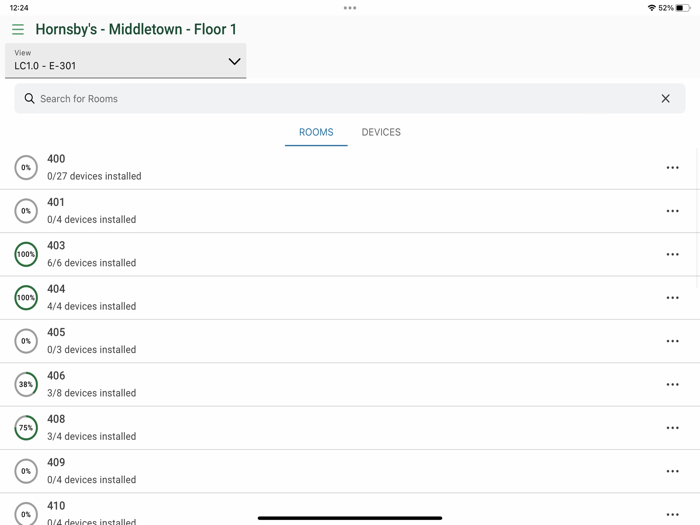Select '0/3 devices installed' text

[92, 350]
